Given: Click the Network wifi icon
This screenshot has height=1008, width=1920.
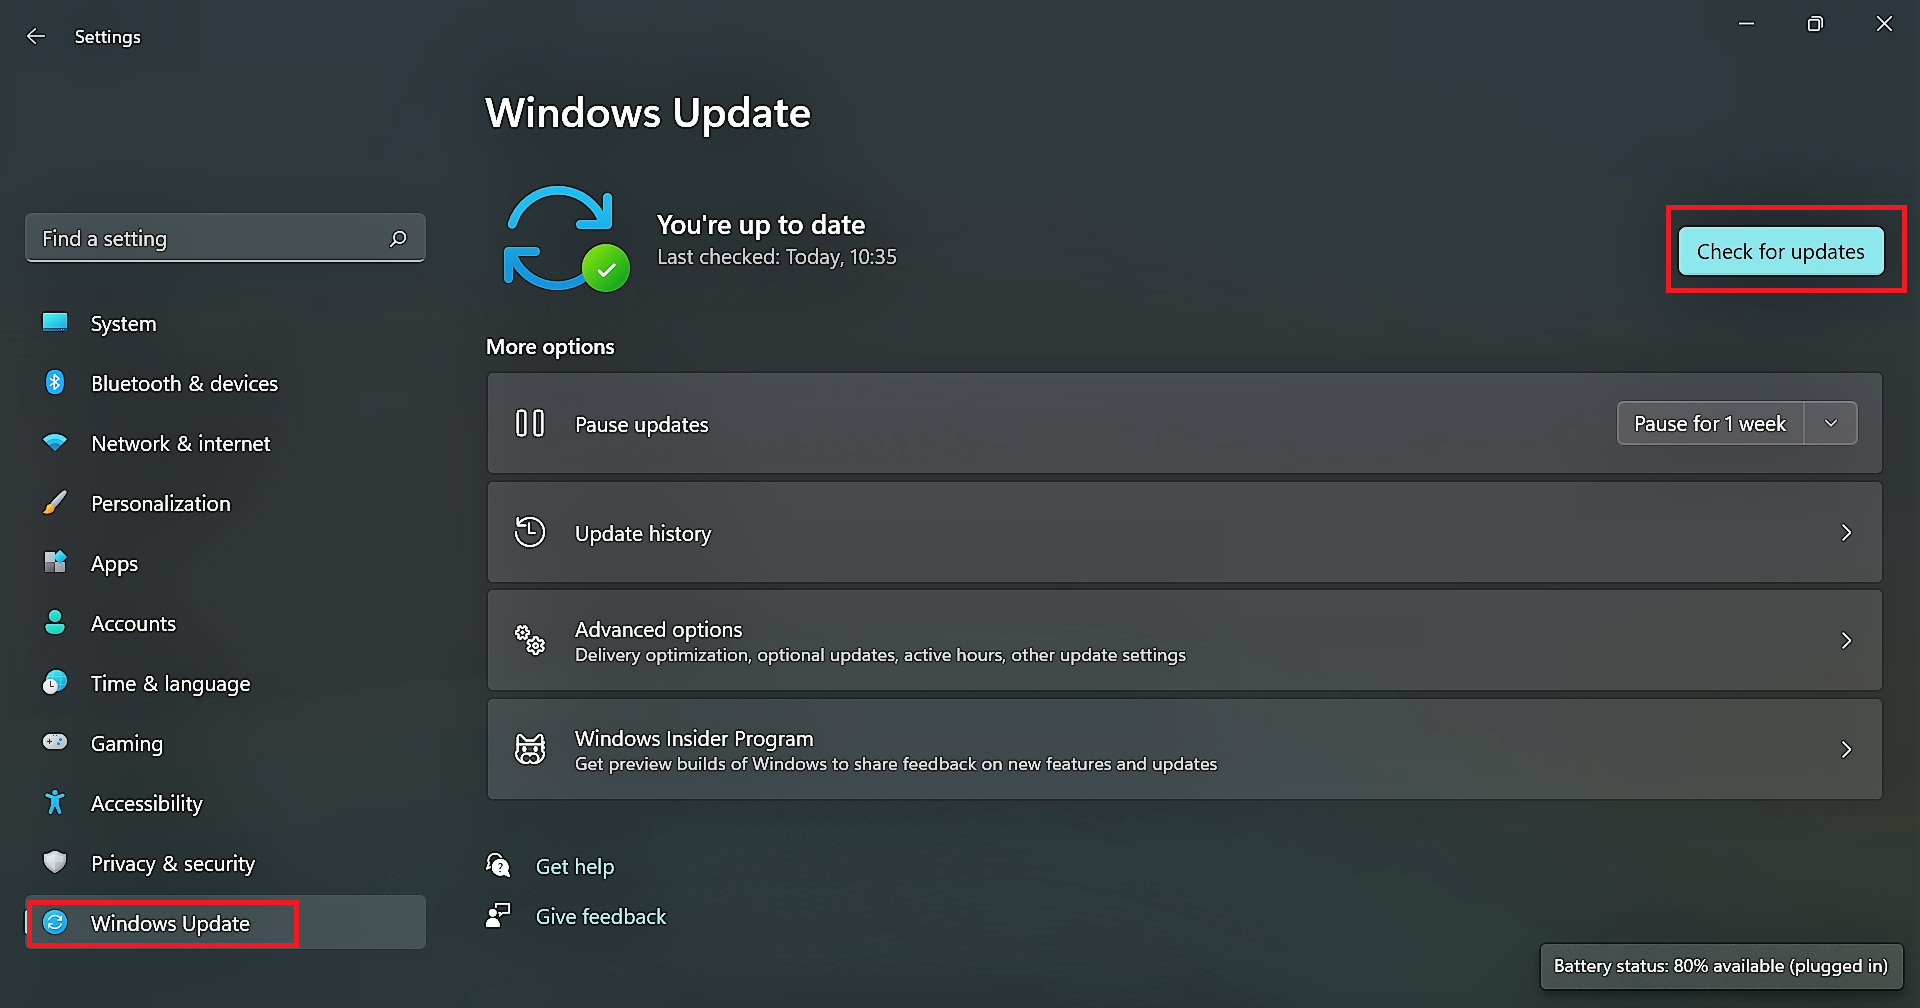Looking at the screenshot, I should [x=55, y=442].
